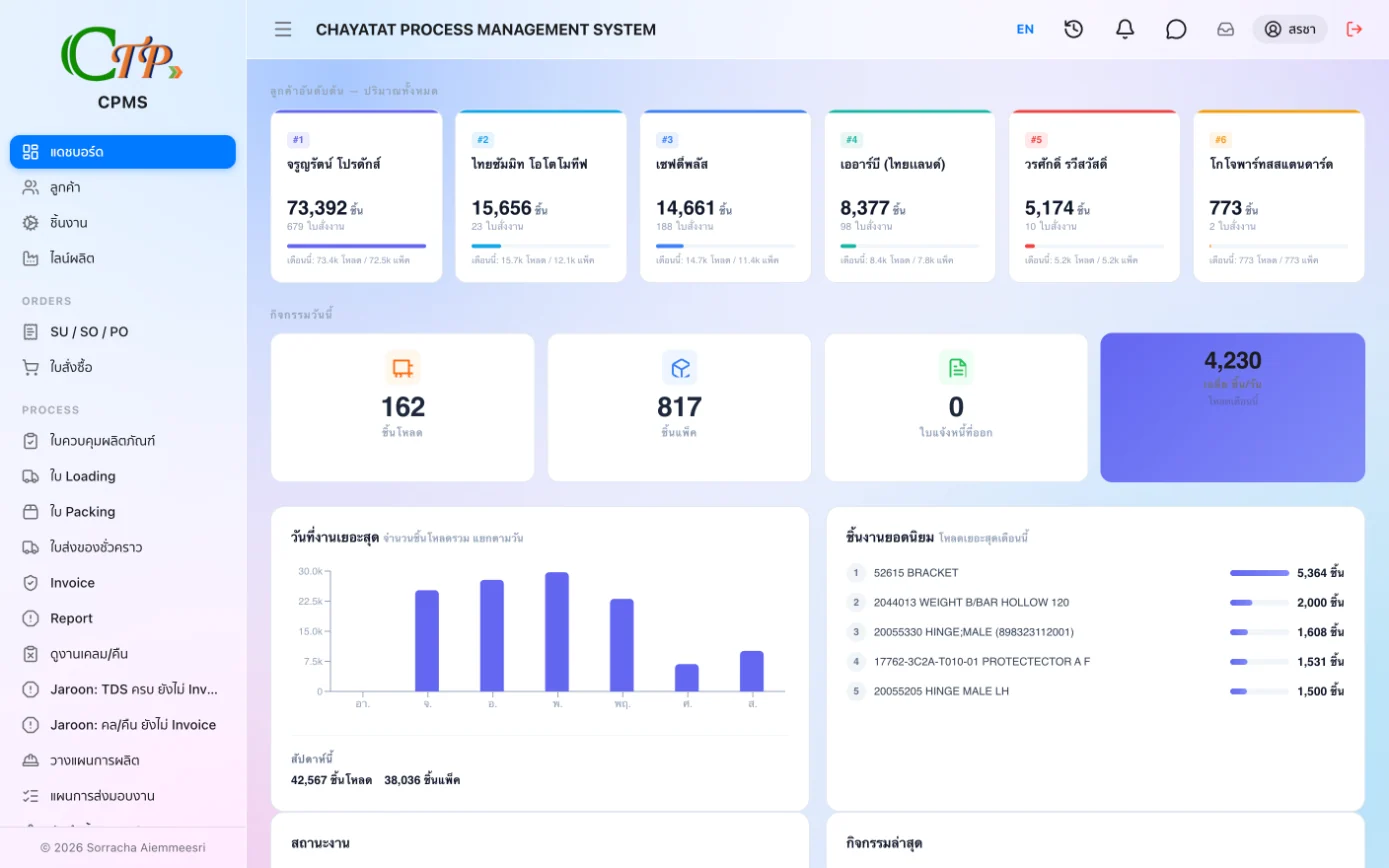This screenshot has width=1389, height=868.
Task: Toggle the sidebar with the hamburger menu icon
Action: (283, 29)
